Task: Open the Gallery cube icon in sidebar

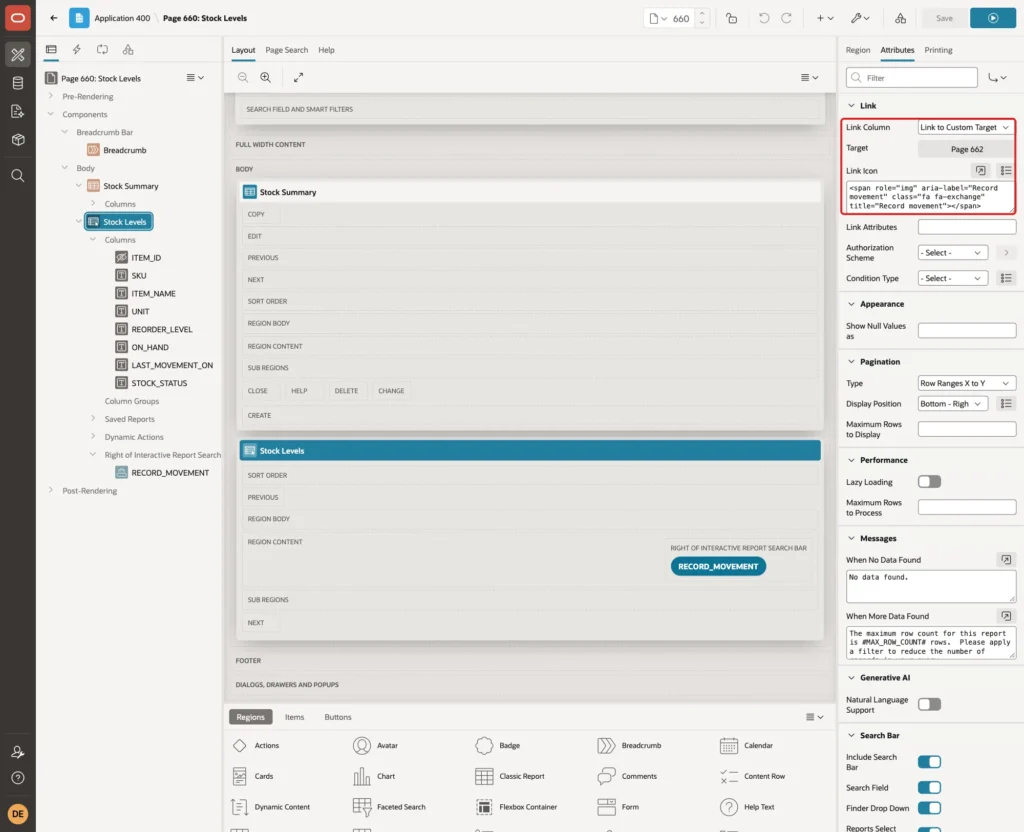Action: pos(18,140)
